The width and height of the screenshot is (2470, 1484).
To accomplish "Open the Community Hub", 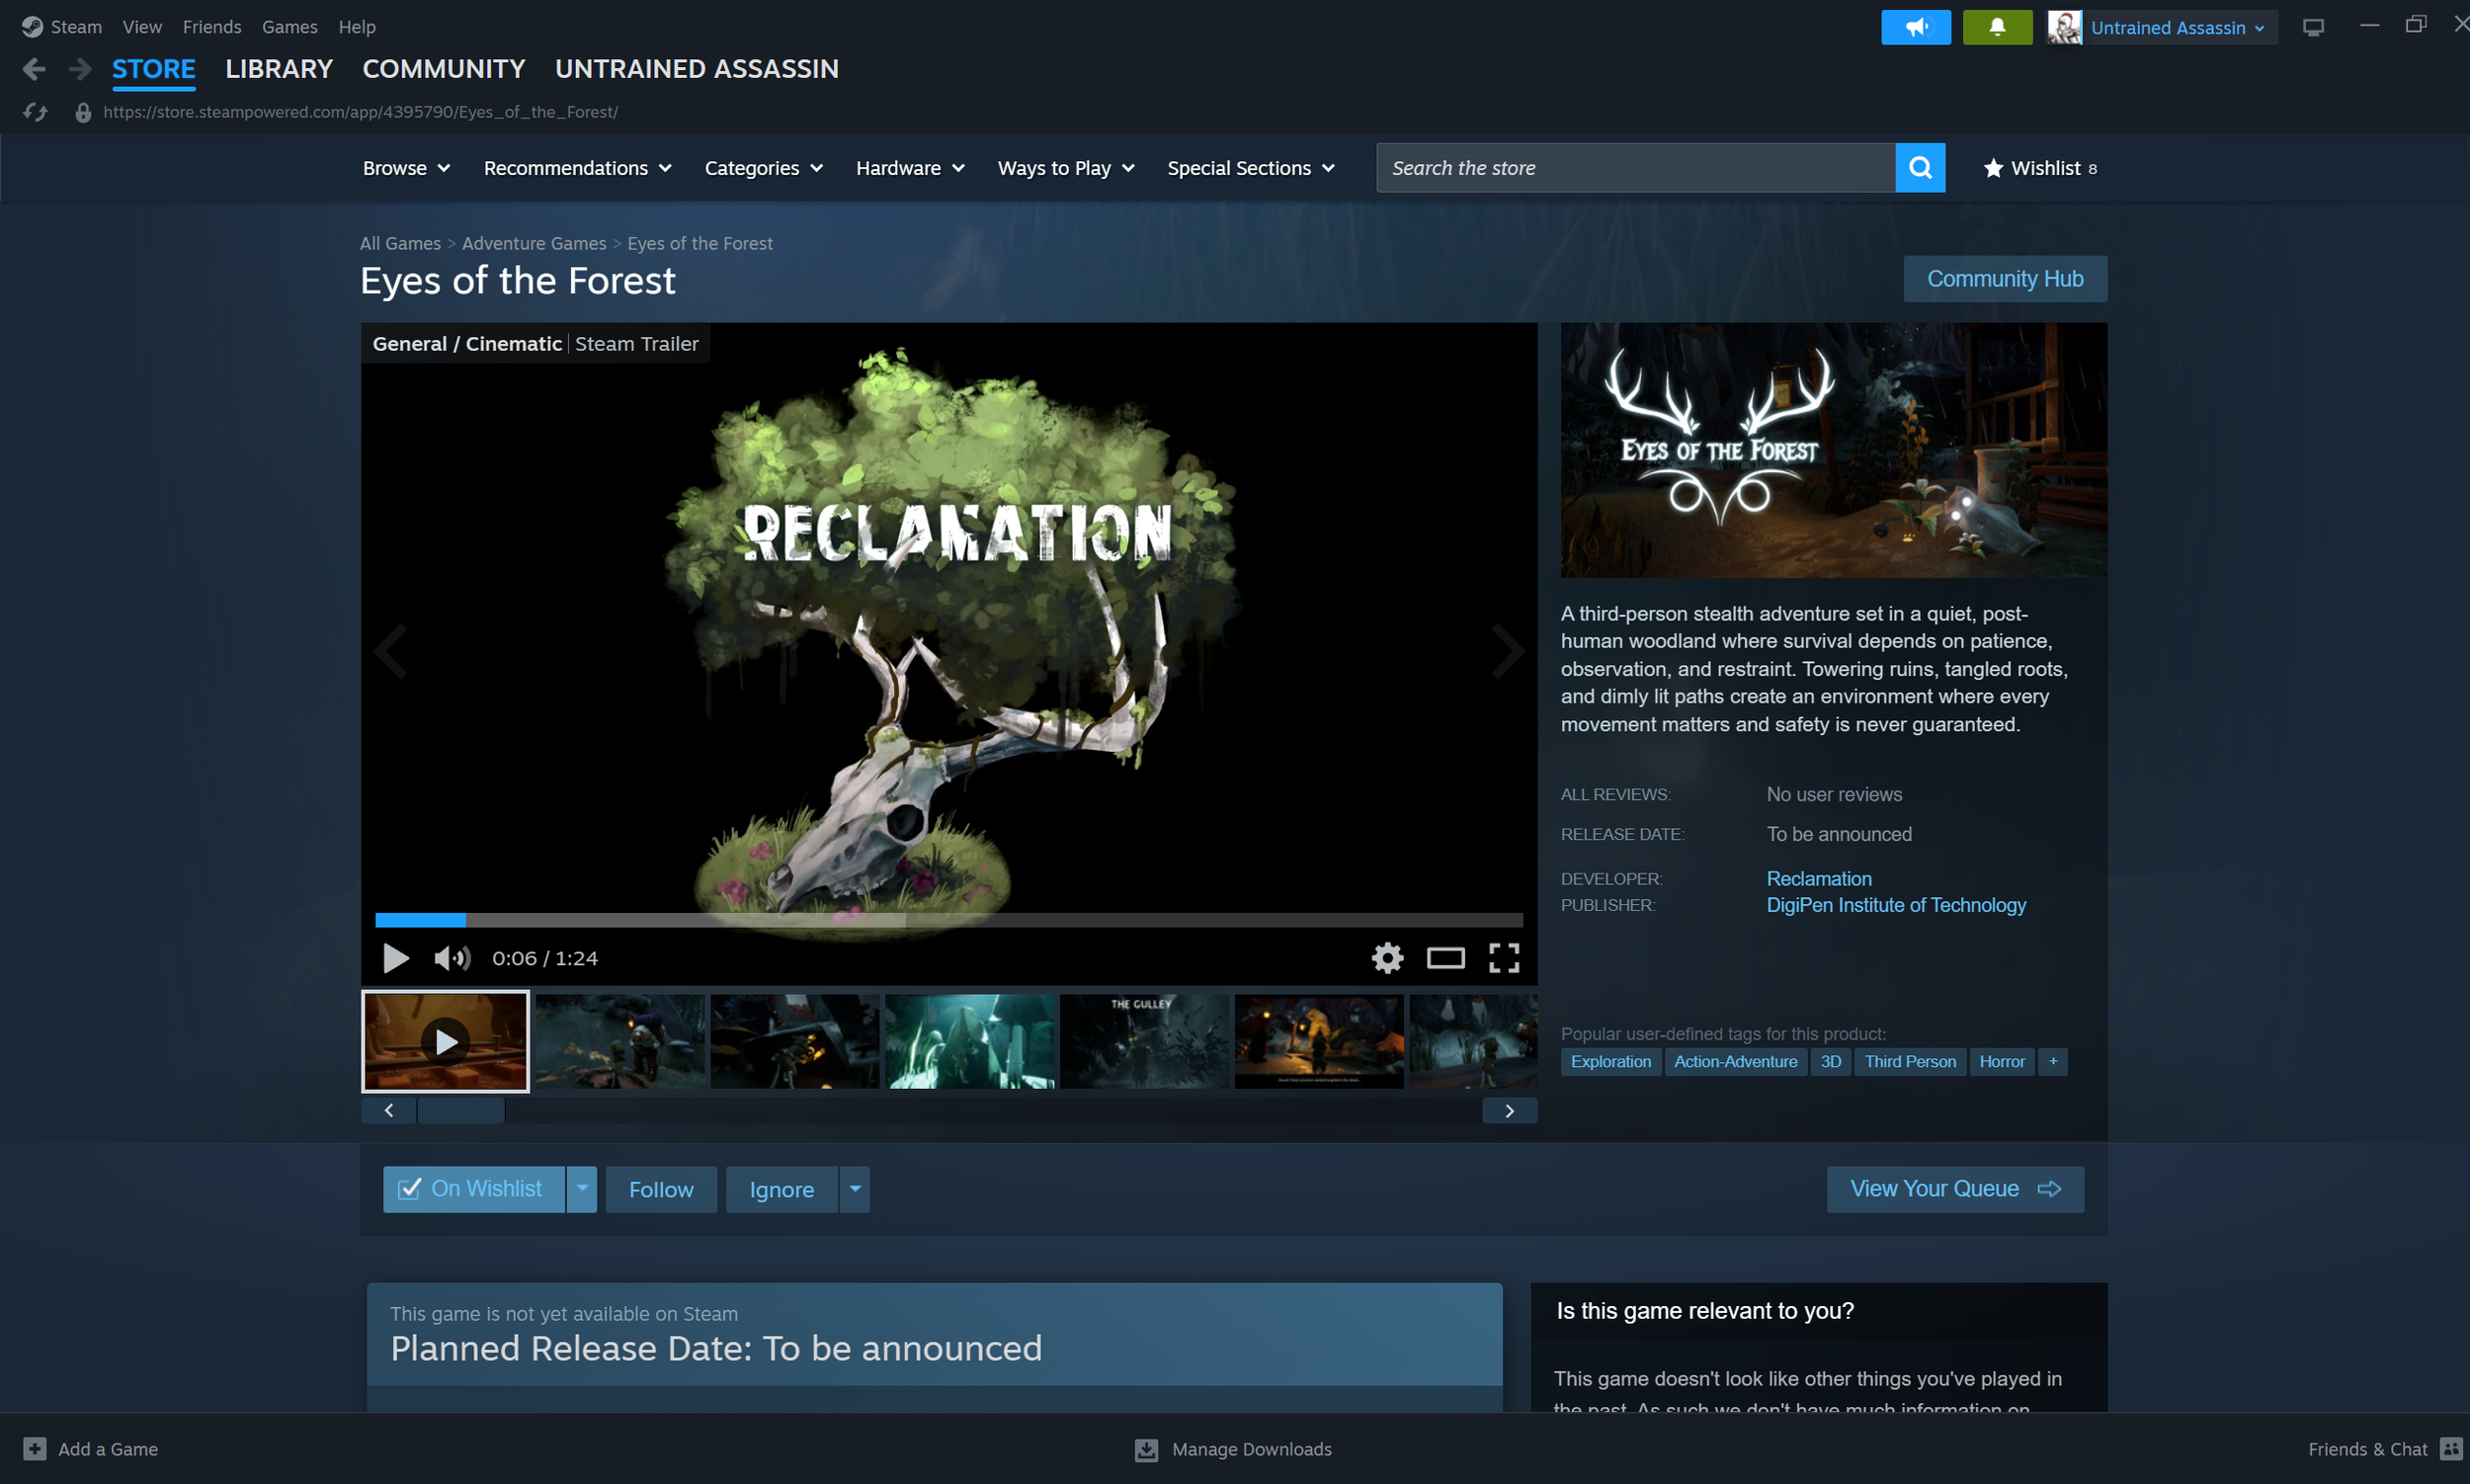I will click(2004, 279).
